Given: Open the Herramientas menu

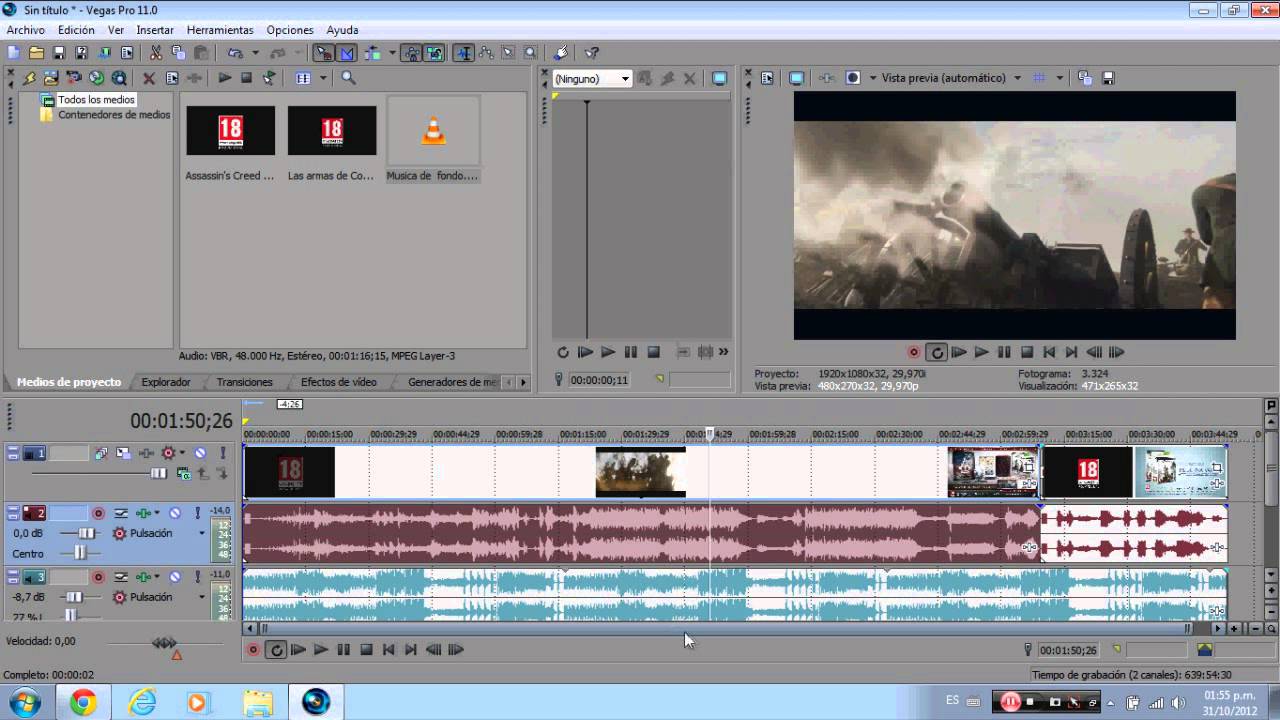Looking at the screenshot, I should click(x=220, y=30).
